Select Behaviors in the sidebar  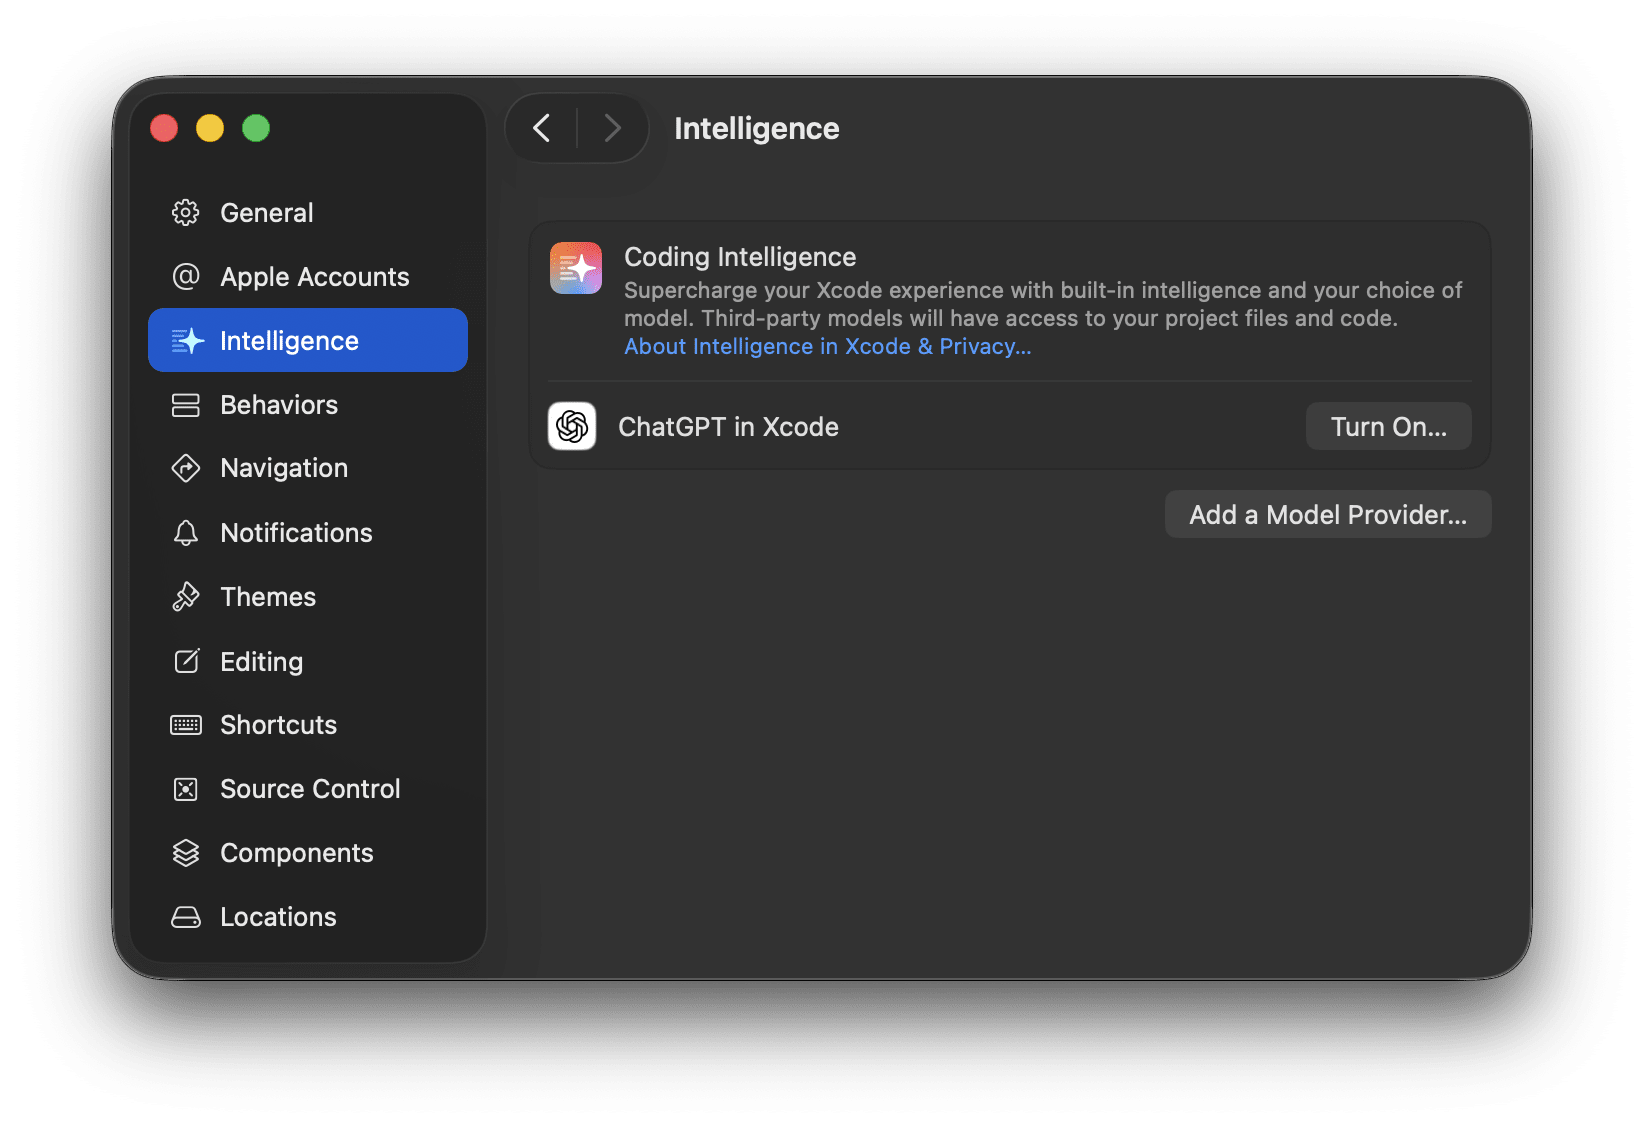pyautogui.click(x=308, y=405)
